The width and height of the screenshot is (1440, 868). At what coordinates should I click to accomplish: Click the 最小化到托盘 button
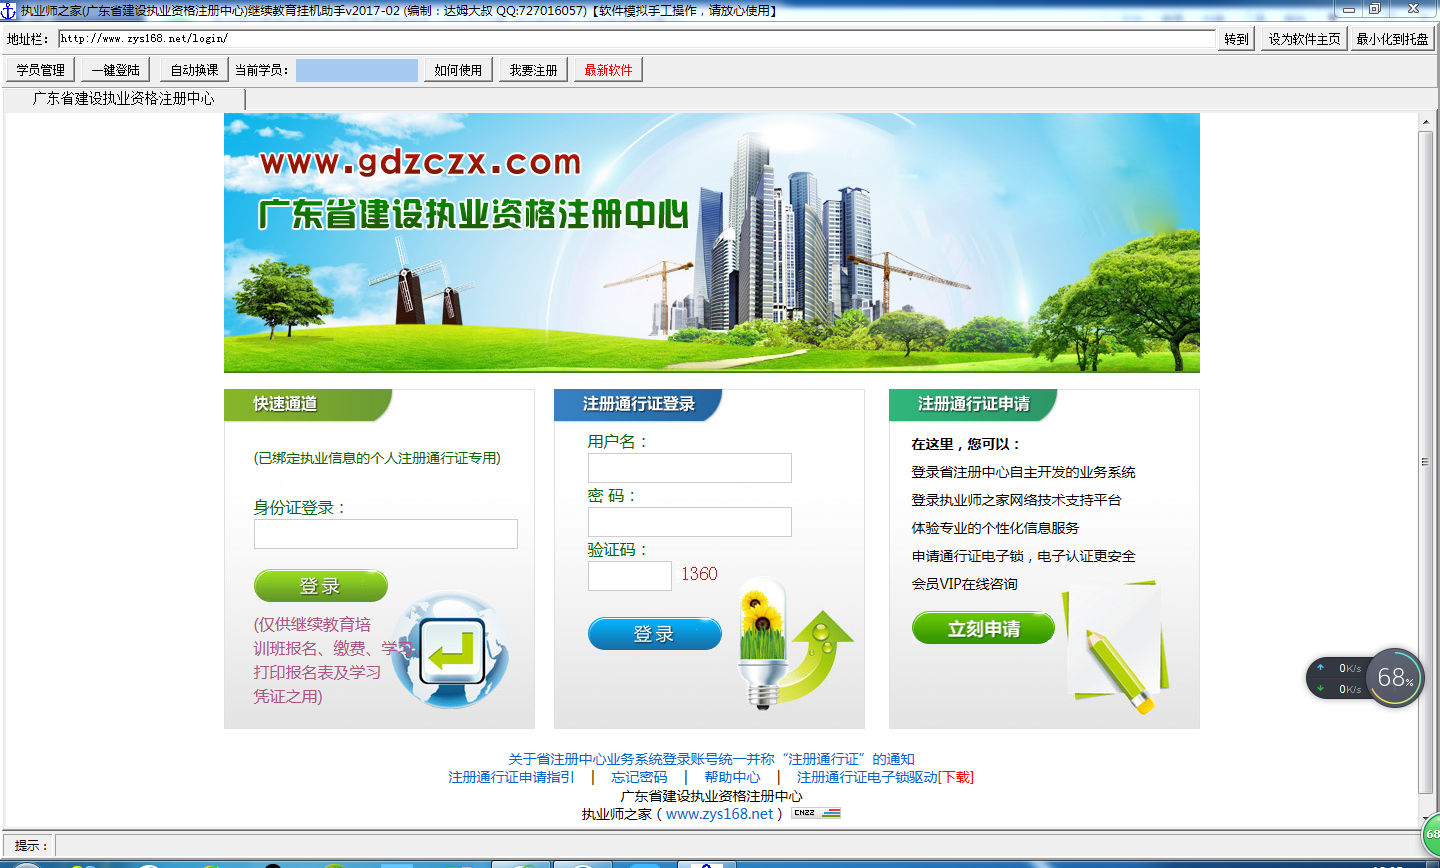(x=1392, y=39)
